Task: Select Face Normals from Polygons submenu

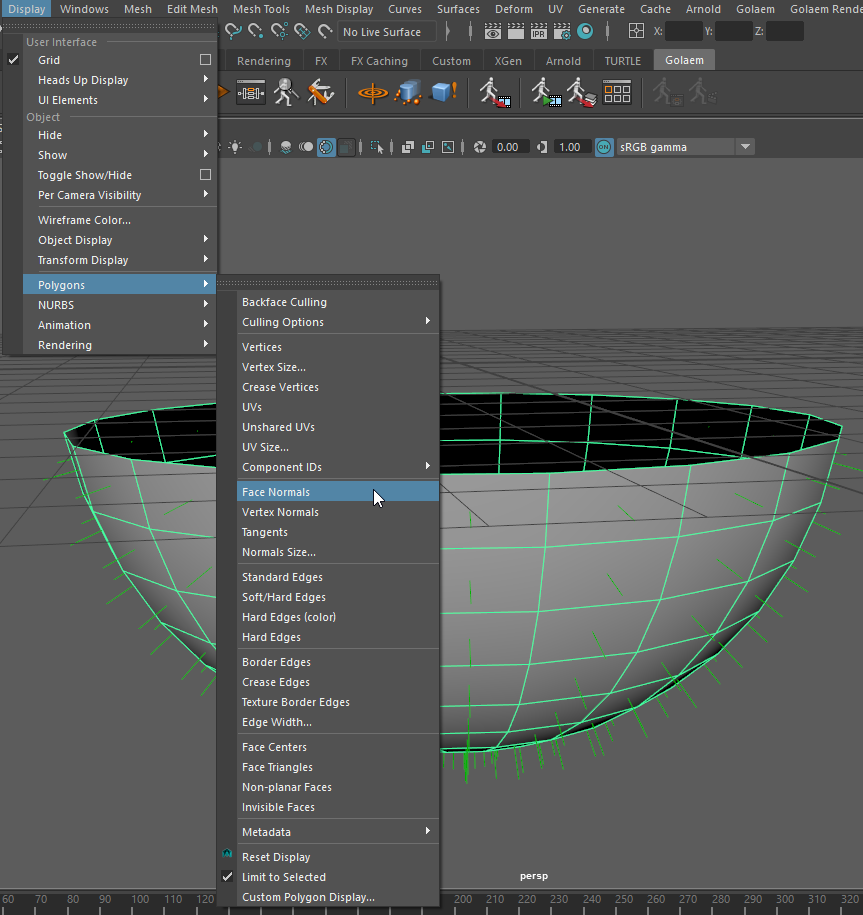Action: pos(276,492)
